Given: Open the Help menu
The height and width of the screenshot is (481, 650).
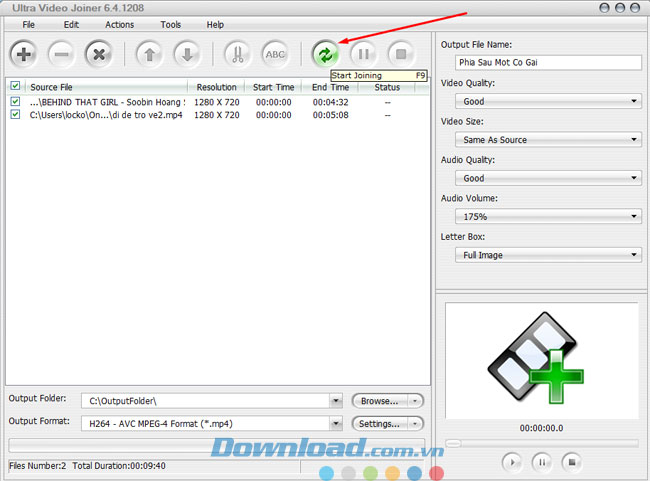Looking at the screenshot, I should pos(215,25).
